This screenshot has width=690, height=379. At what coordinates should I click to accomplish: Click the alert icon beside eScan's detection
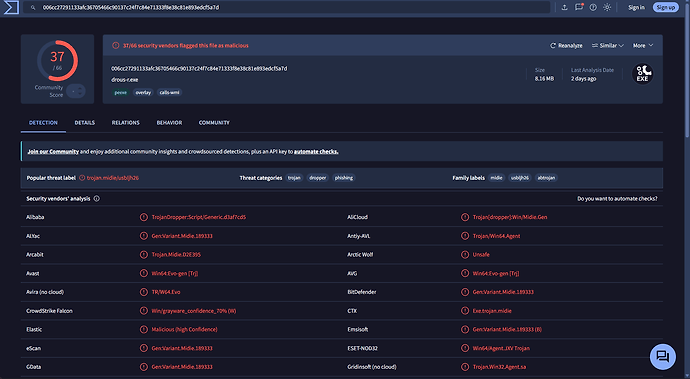(143, 348)
